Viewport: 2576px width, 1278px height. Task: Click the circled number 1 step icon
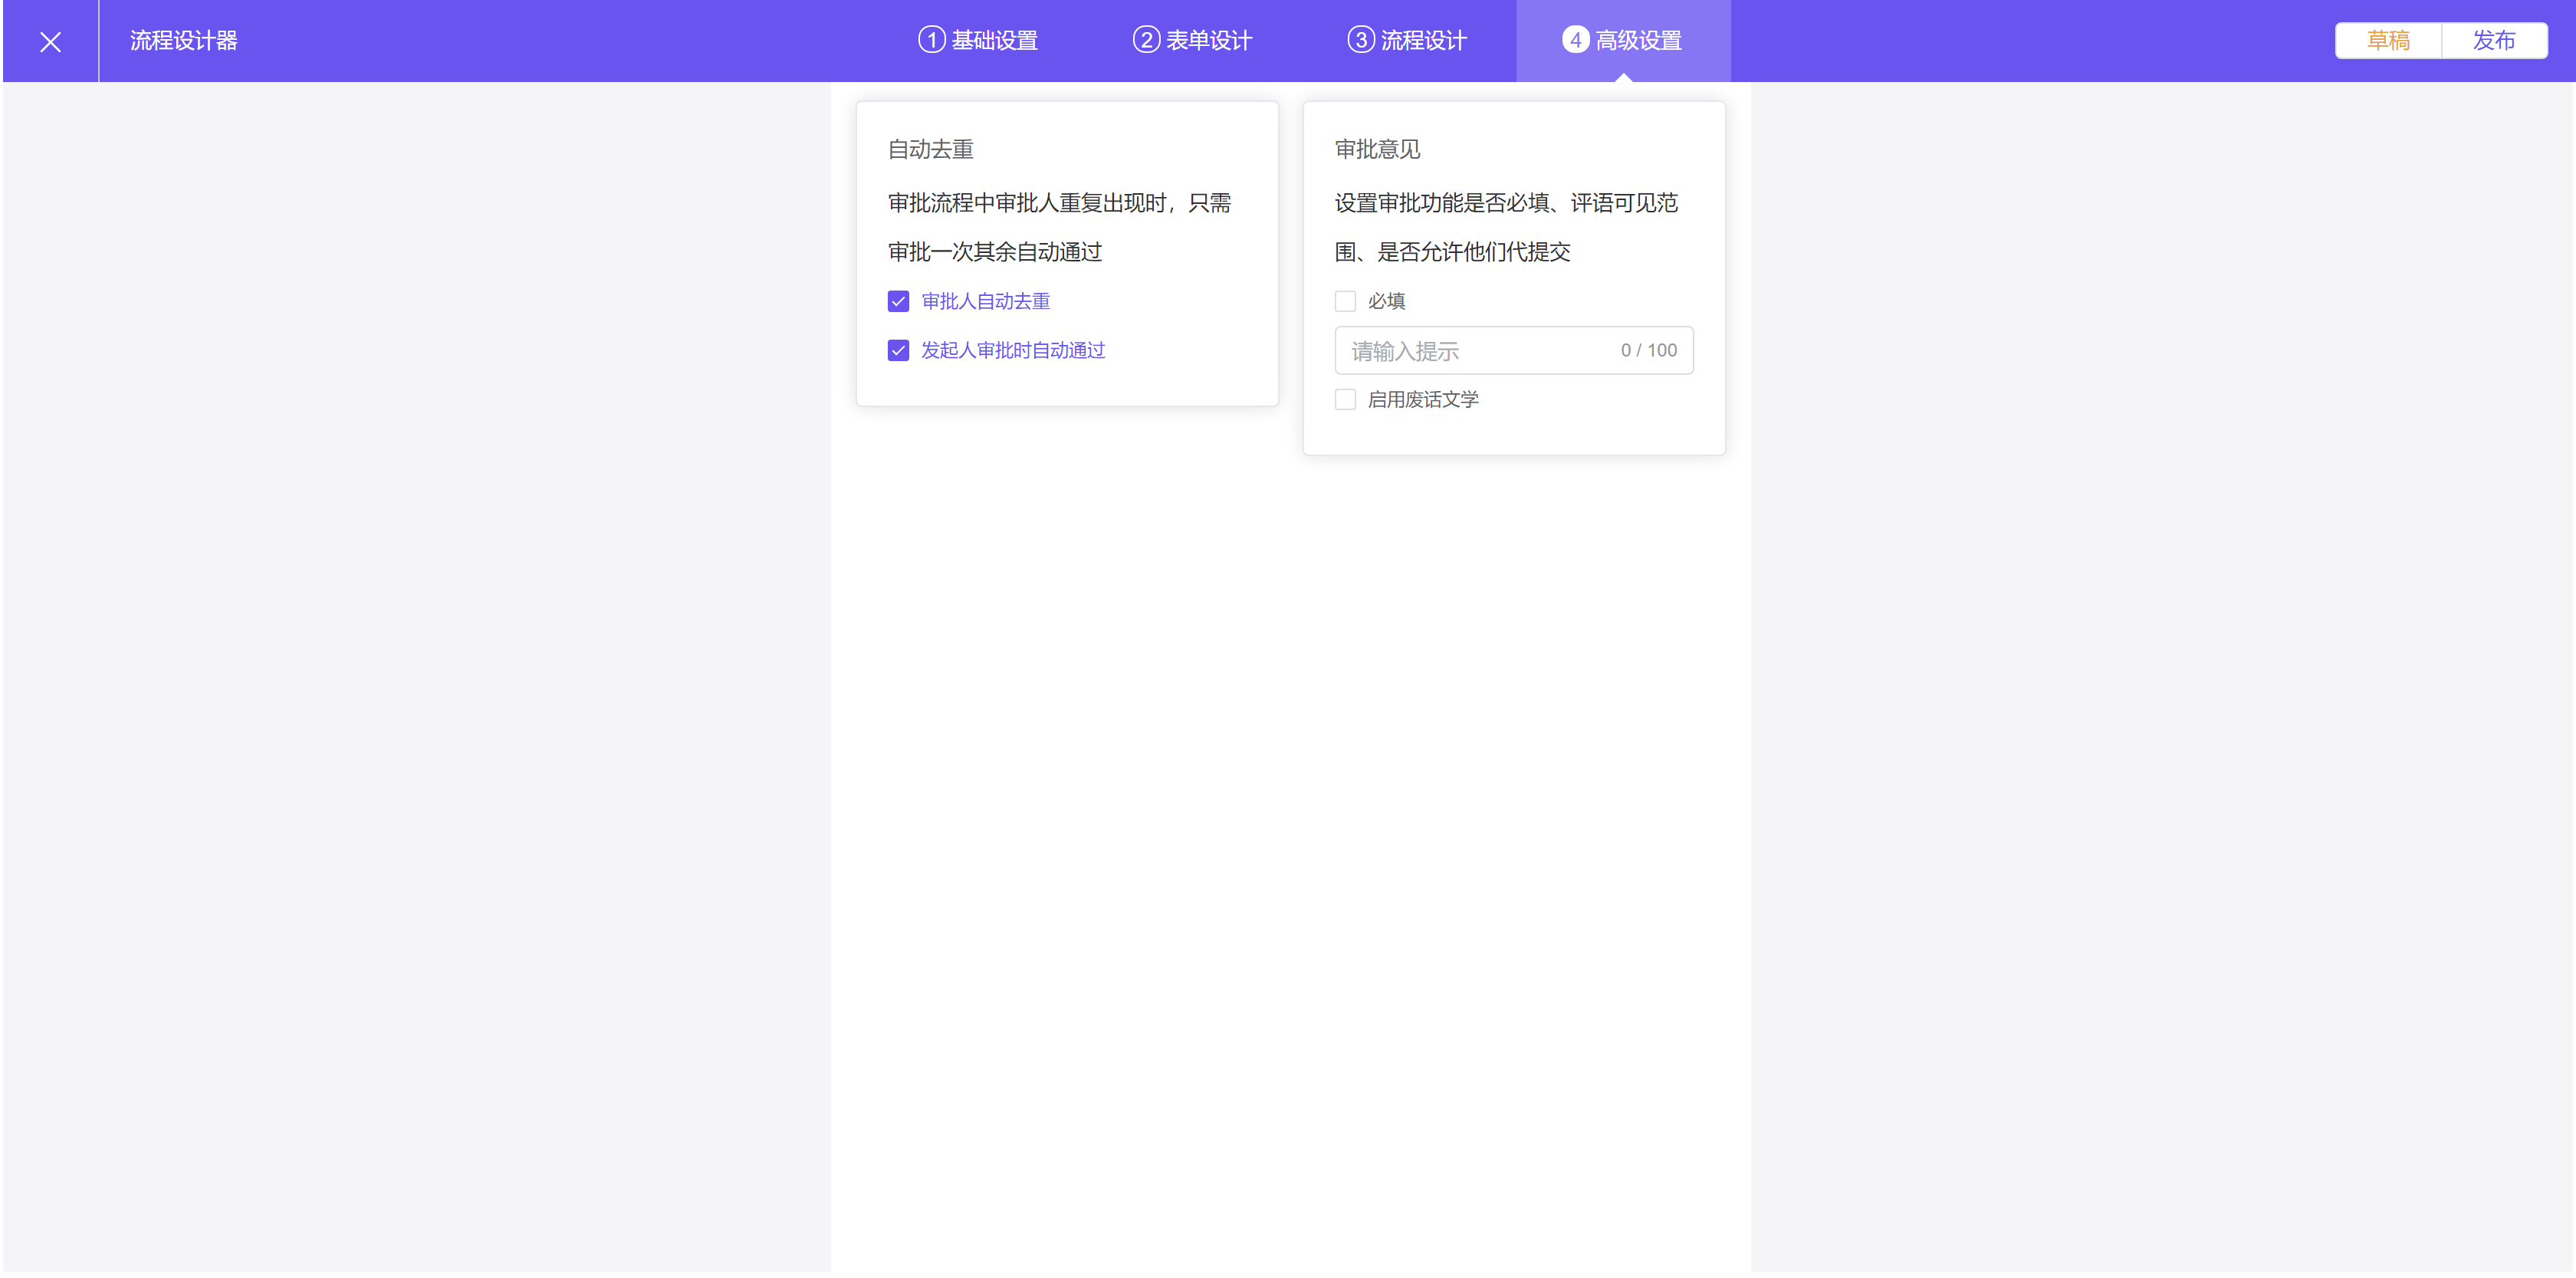click(931, 40)
